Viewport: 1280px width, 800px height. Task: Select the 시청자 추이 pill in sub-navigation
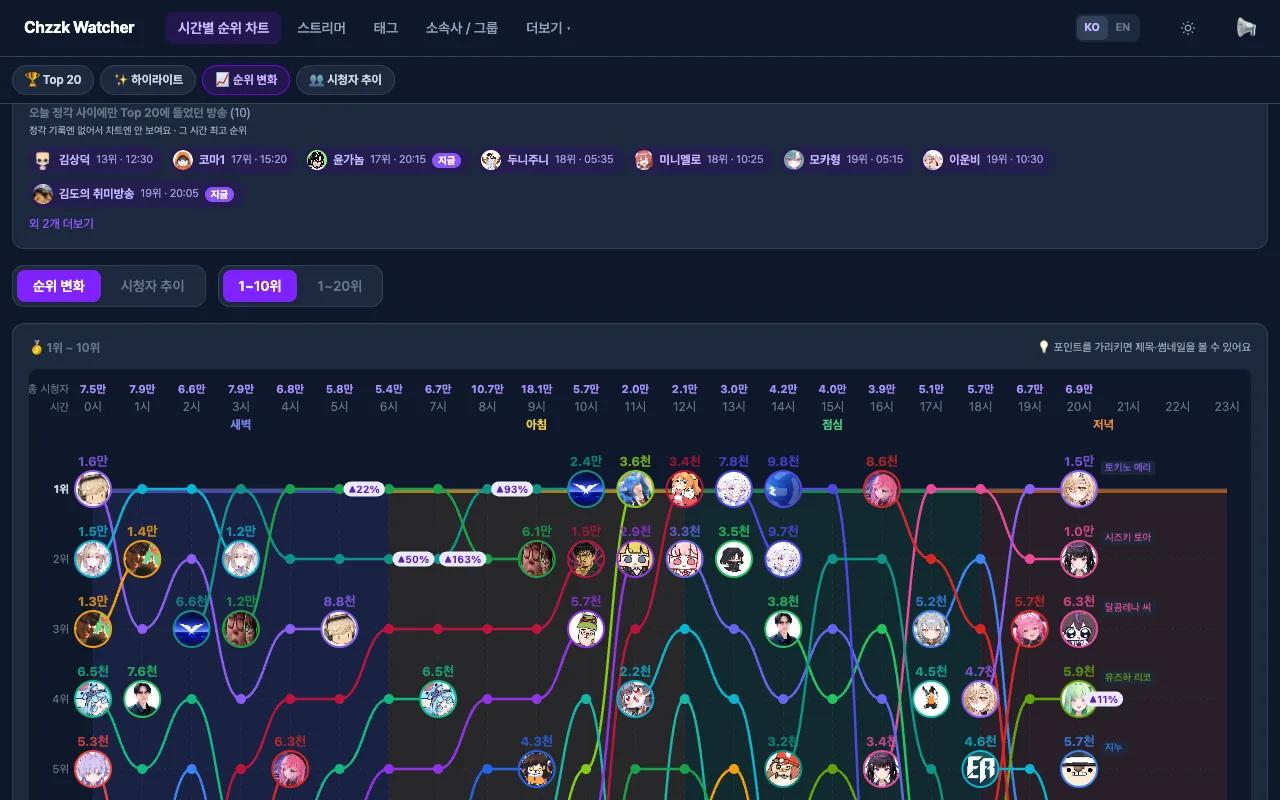[x=345, y=80]
